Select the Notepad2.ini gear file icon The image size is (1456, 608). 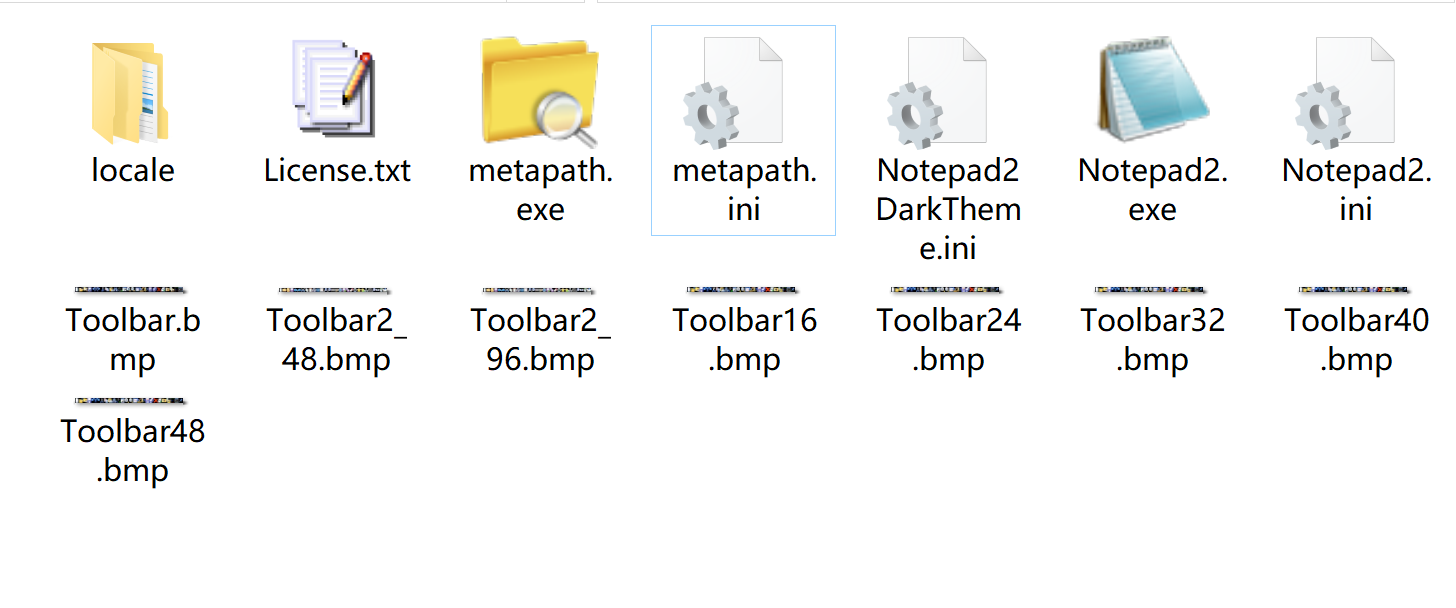pyautogui.click(x=1345, y=93)
